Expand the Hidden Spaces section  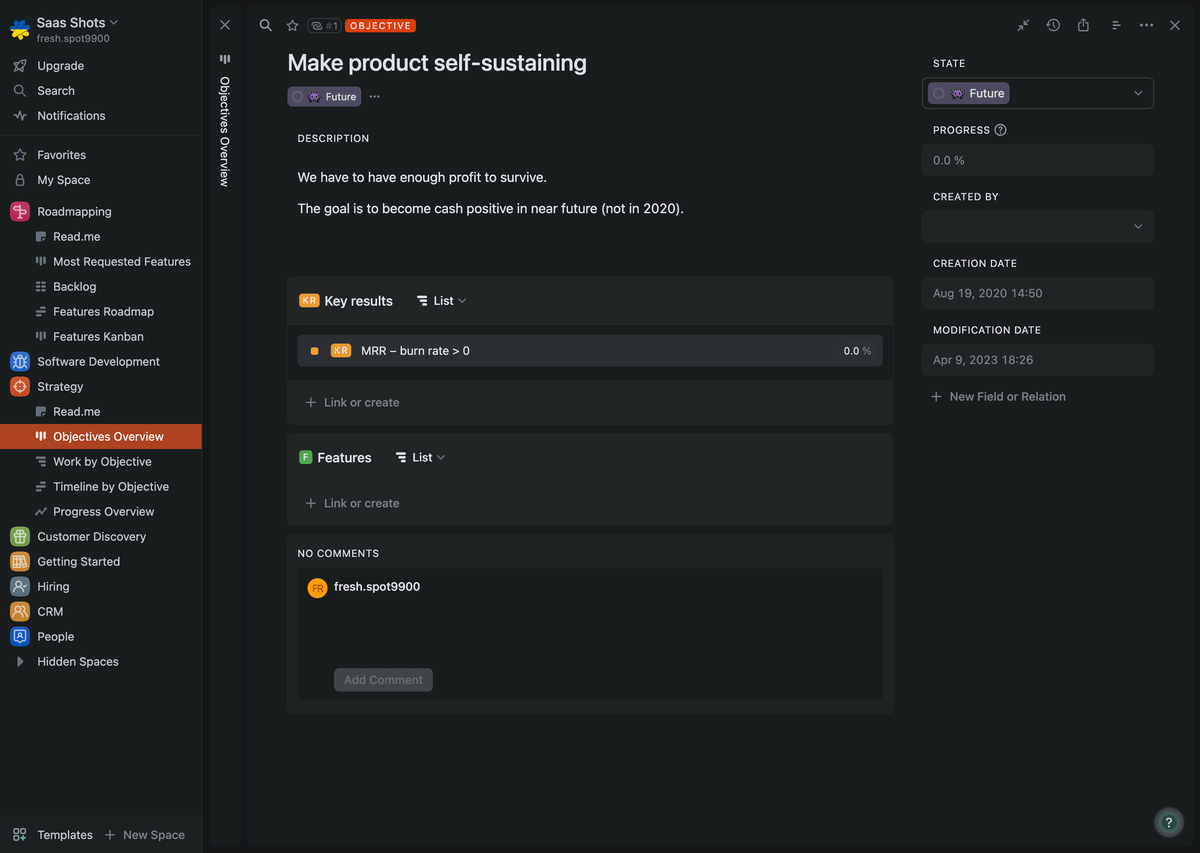19,662
